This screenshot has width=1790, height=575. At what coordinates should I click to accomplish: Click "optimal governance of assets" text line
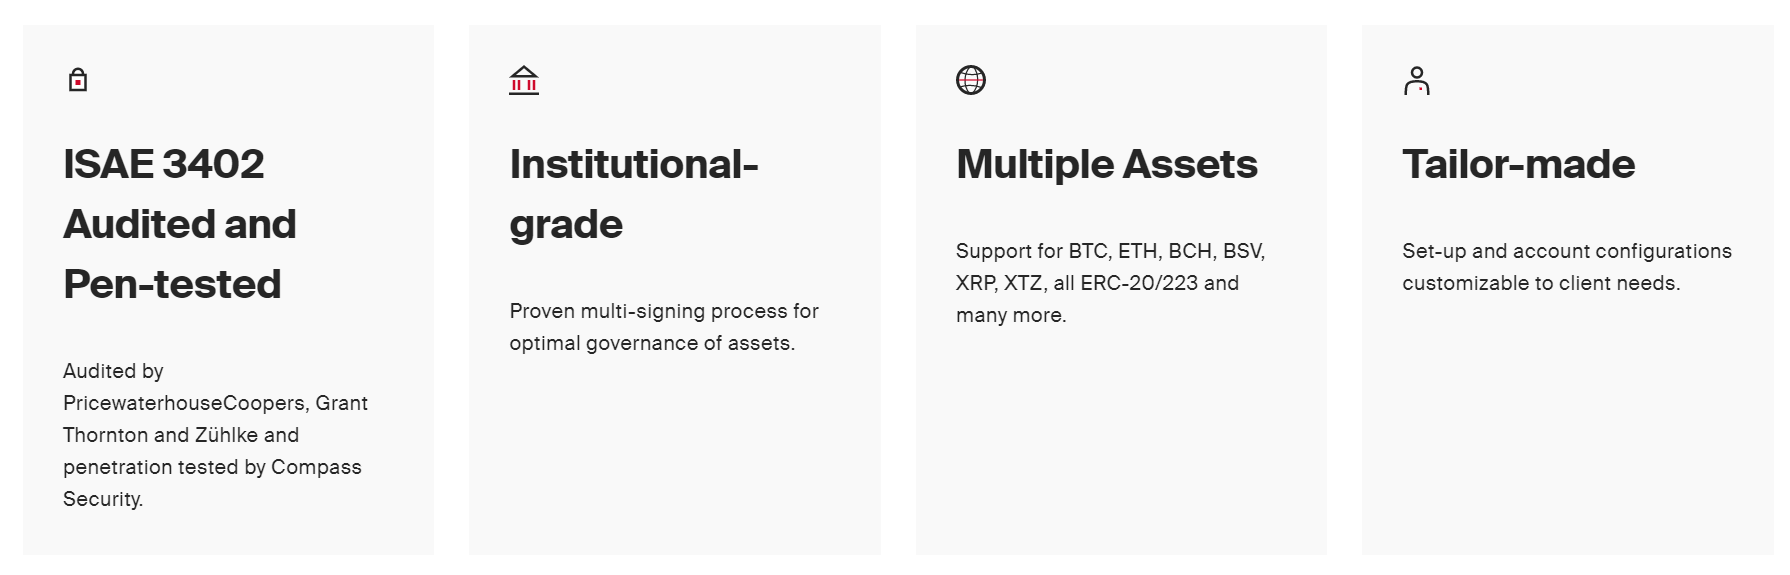pyautogui.click(x=652, y=343)
